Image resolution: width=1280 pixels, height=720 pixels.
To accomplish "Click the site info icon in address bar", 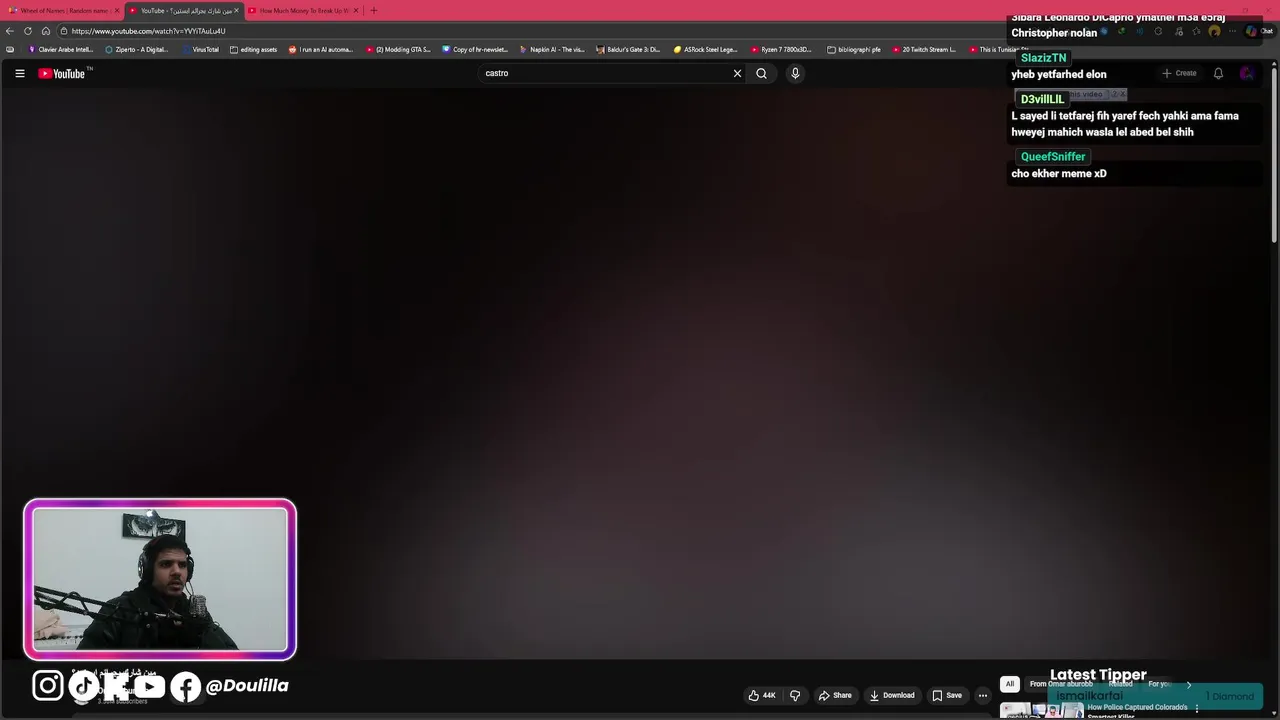I will pyautogui.click(x=62, y=31).
